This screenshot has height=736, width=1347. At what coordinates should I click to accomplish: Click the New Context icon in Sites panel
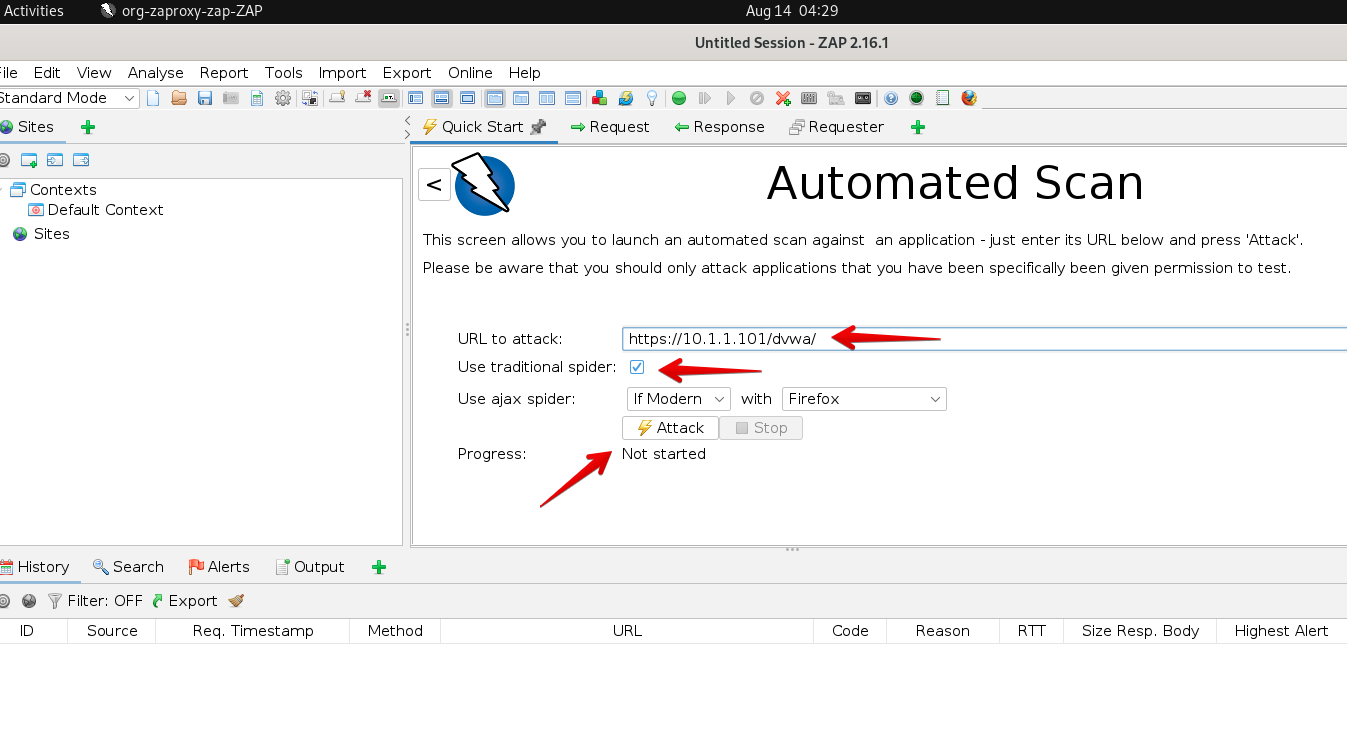coord(29,160)
